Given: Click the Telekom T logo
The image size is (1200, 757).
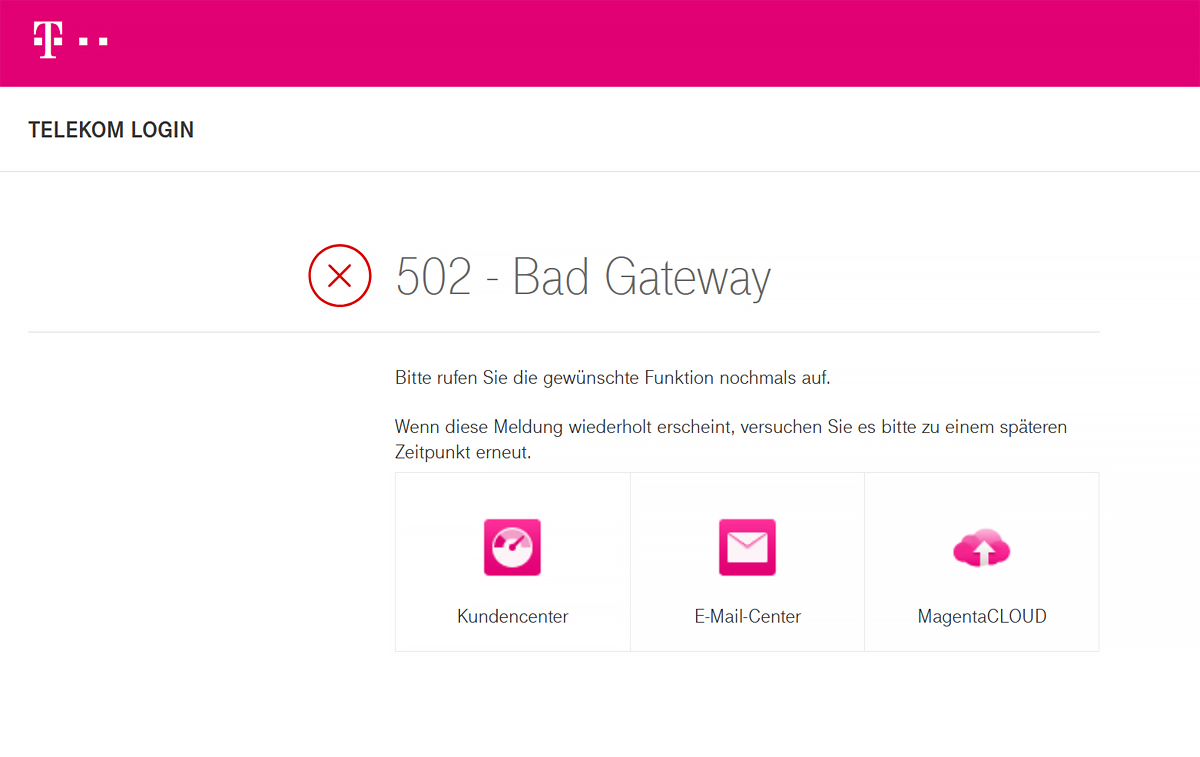Looking at the screenshot, I should coord(70,40).
